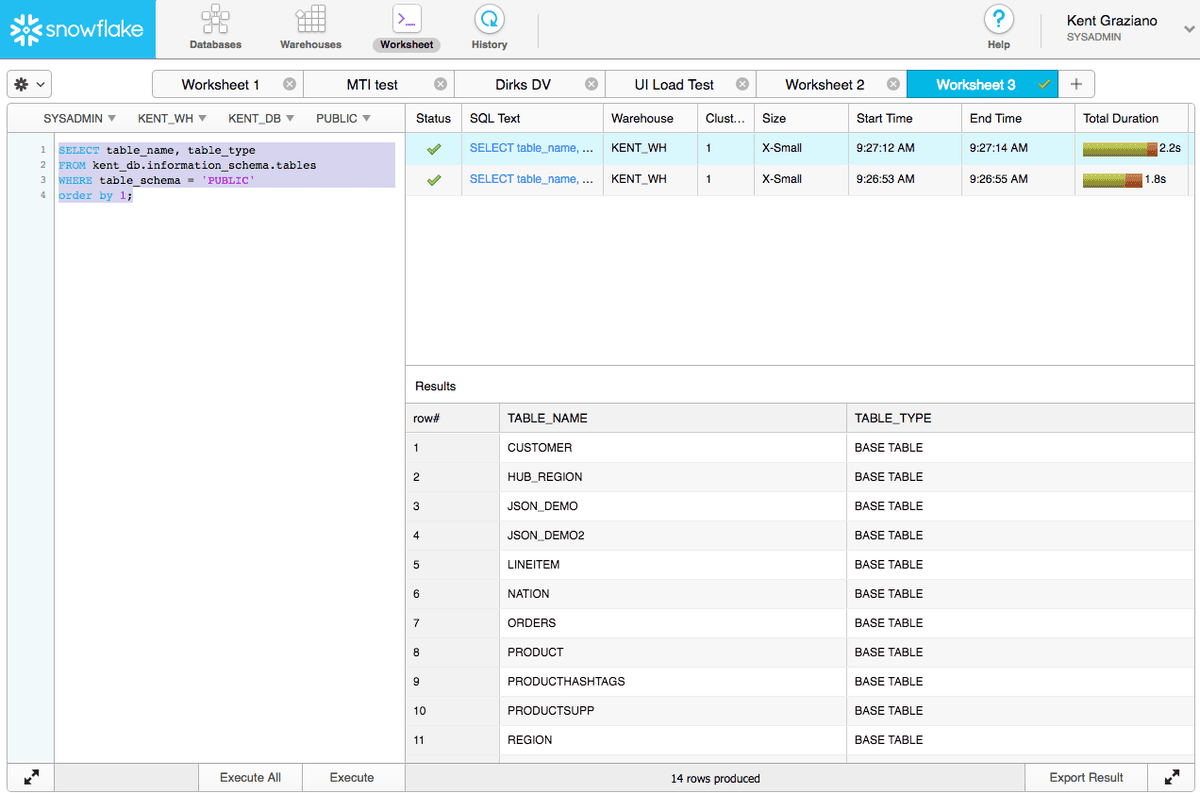Select the Worksheet 3 tab

coord(976,84)
